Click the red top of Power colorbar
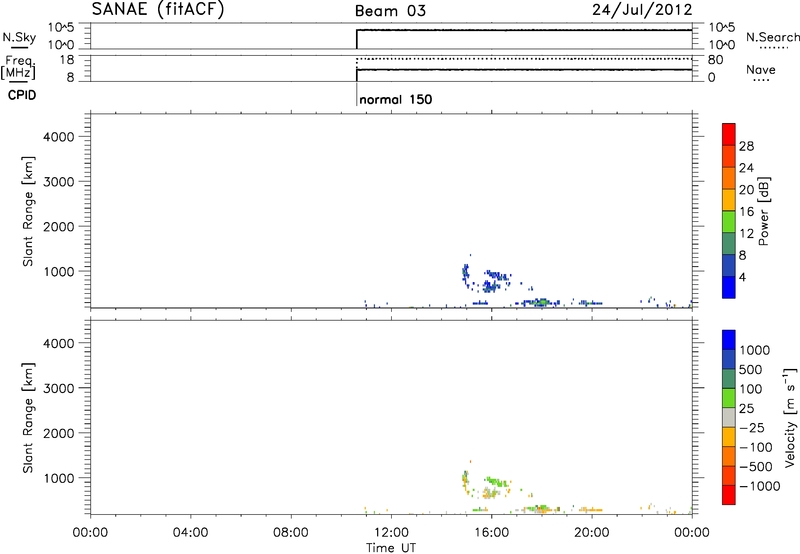Screen dimensions: 800x554 729,134
